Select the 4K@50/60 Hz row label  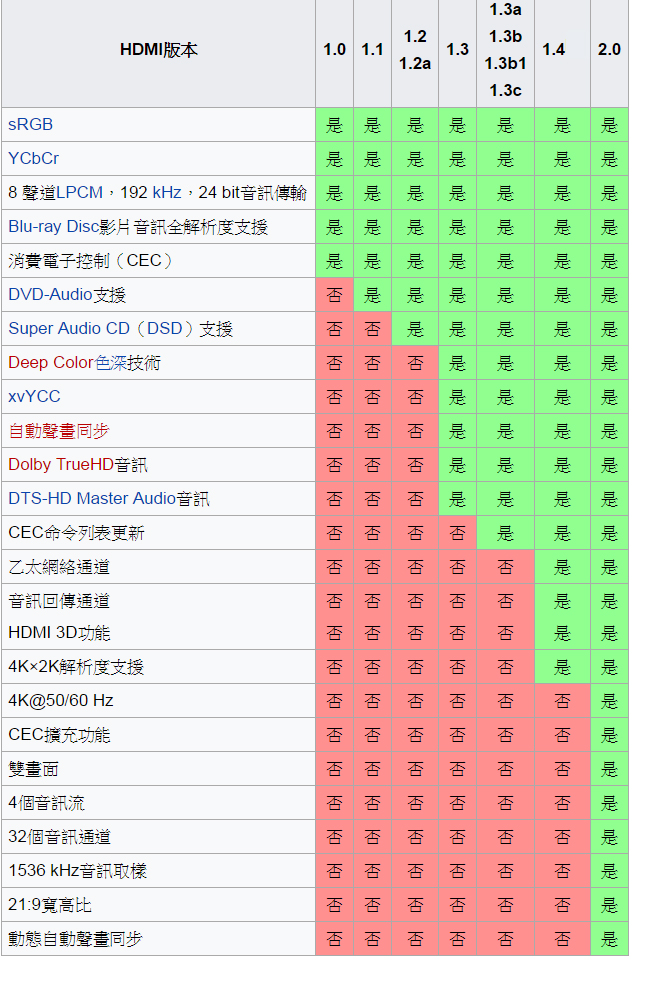tap(159, 701)
